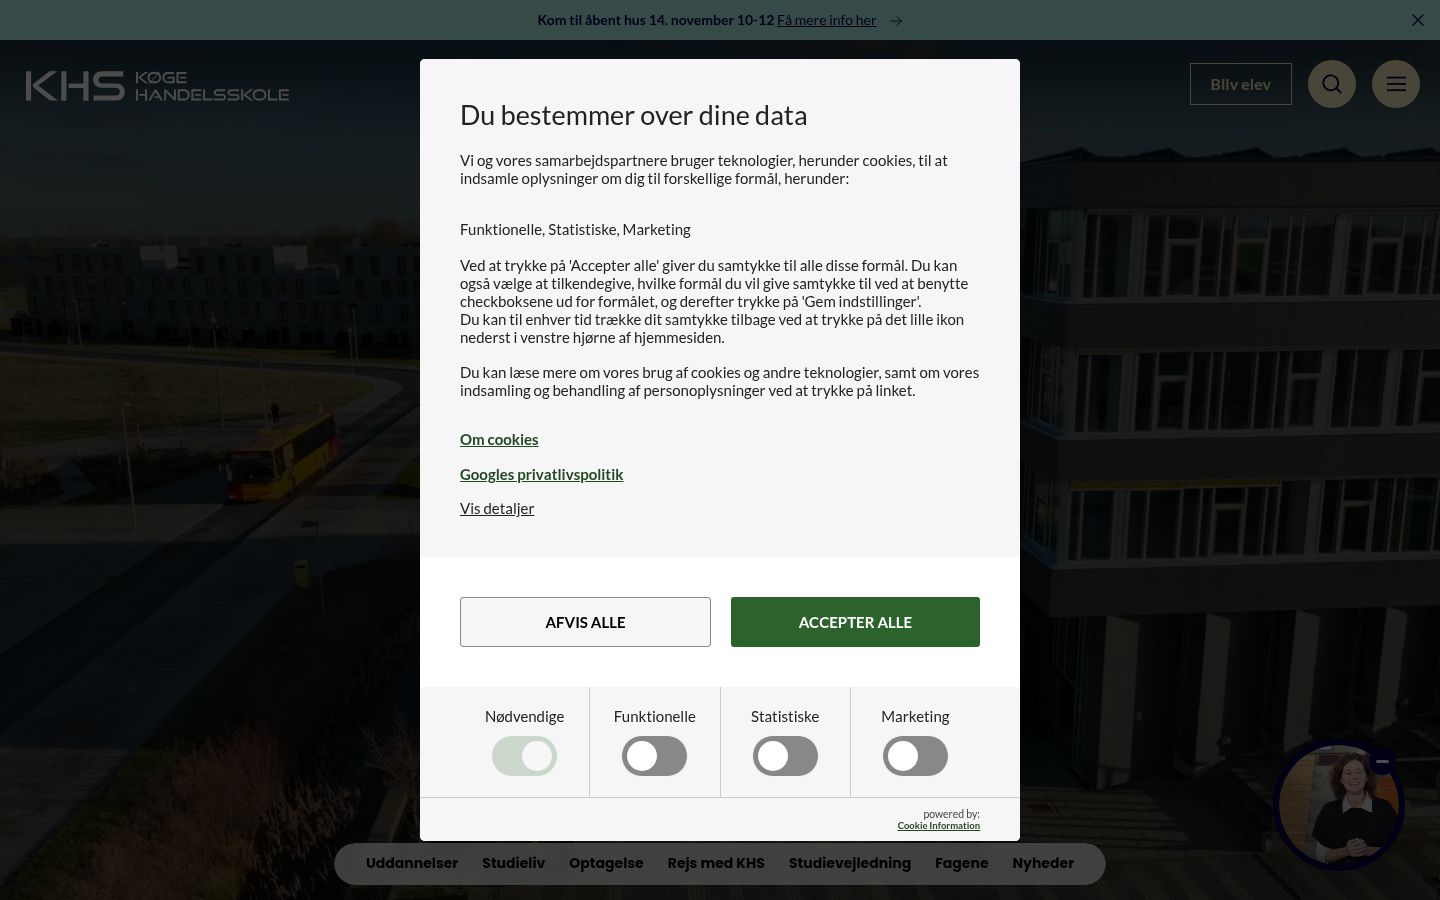The height and width of the screenshot is (900, 1440).
Task: Open the Studieliv menu item
Action: click(513, 863)
